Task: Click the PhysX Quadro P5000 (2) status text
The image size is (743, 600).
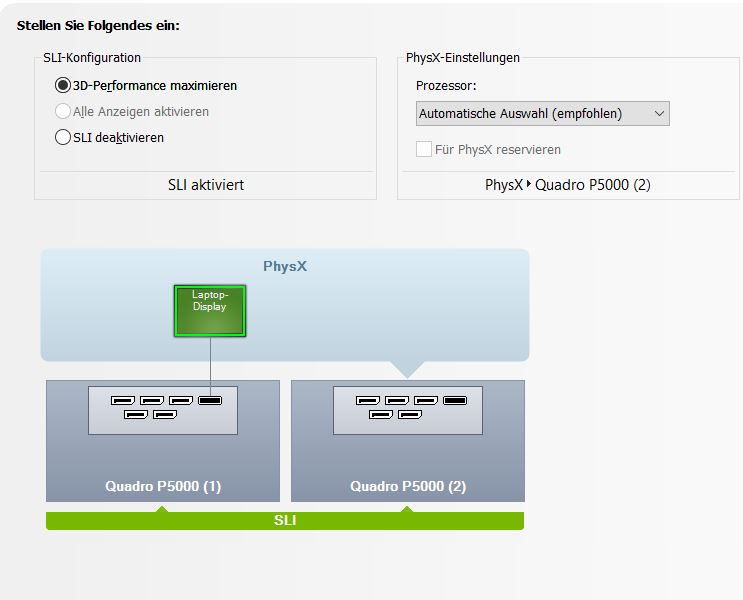Action: 568,185
